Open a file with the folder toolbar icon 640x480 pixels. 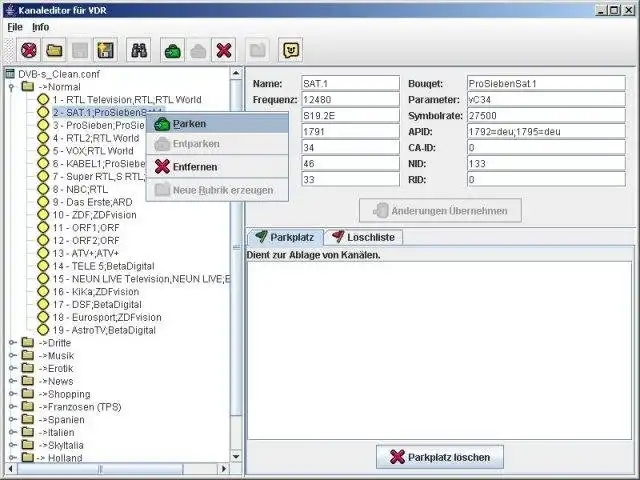coord(54,50)
